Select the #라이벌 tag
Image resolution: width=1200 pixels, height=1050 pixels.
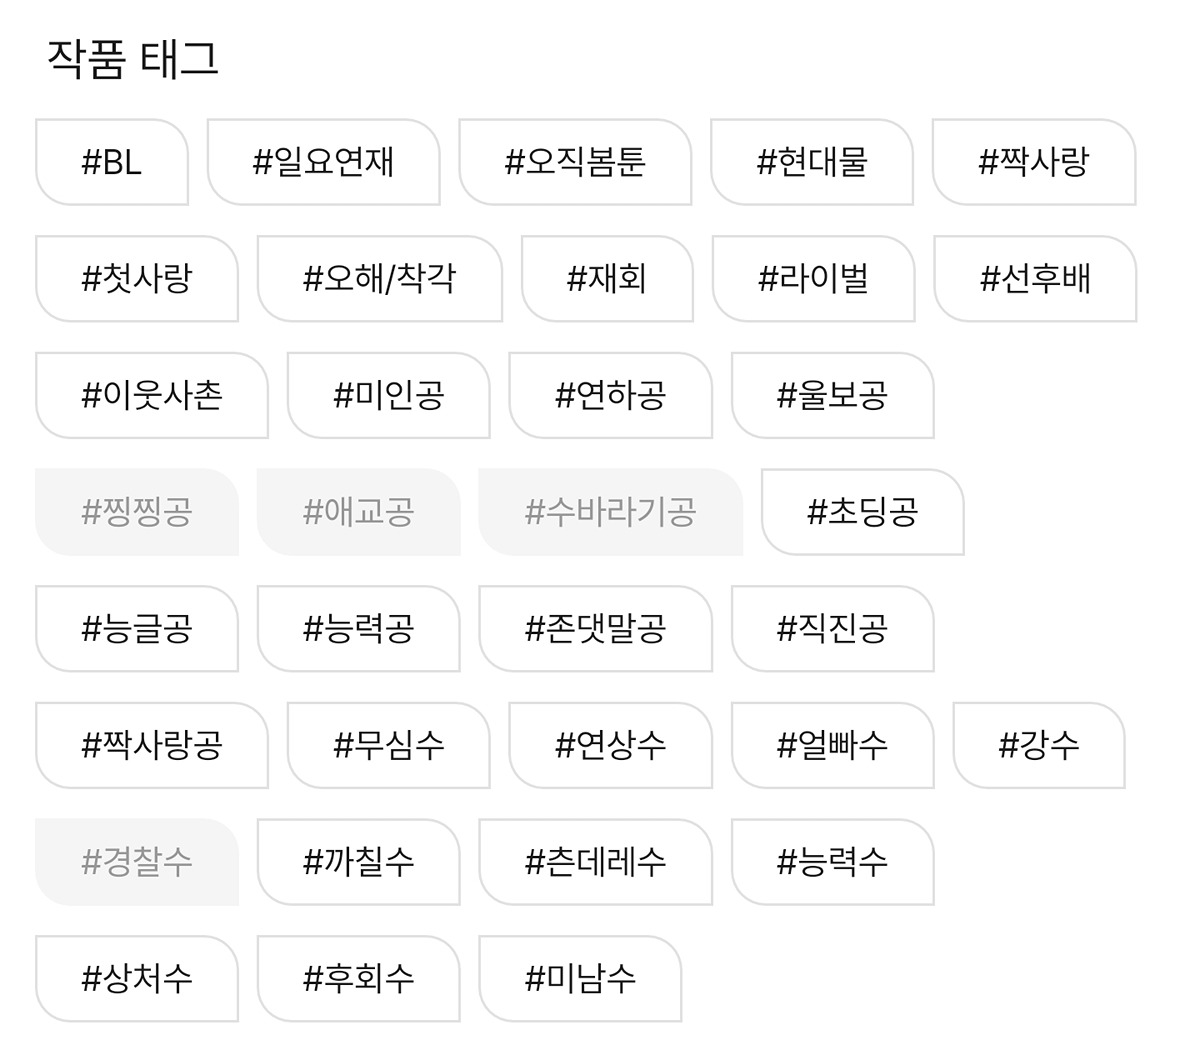(813, 279)
